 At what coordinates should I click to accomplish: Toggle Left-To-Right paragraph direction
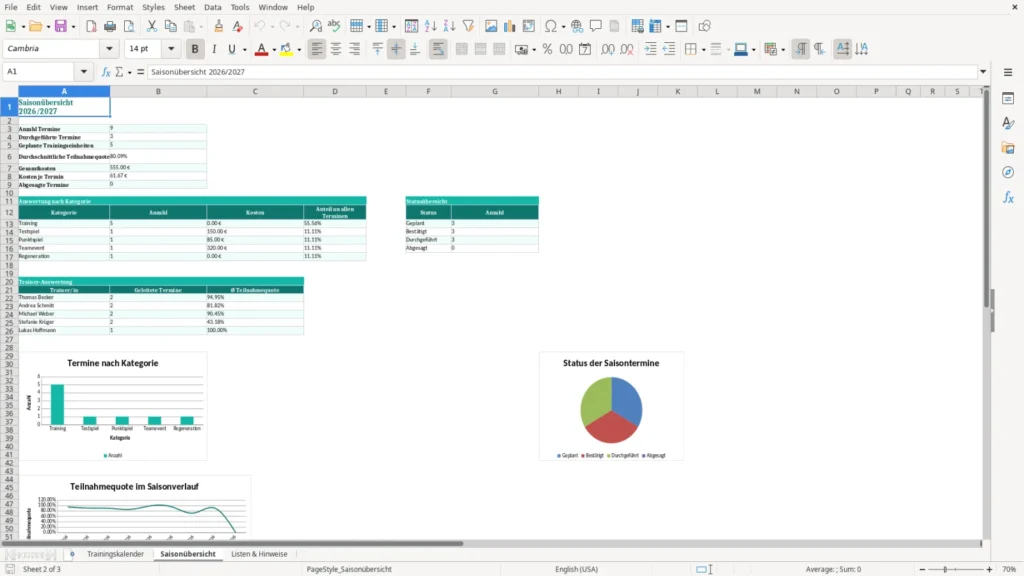coord(800,49)
